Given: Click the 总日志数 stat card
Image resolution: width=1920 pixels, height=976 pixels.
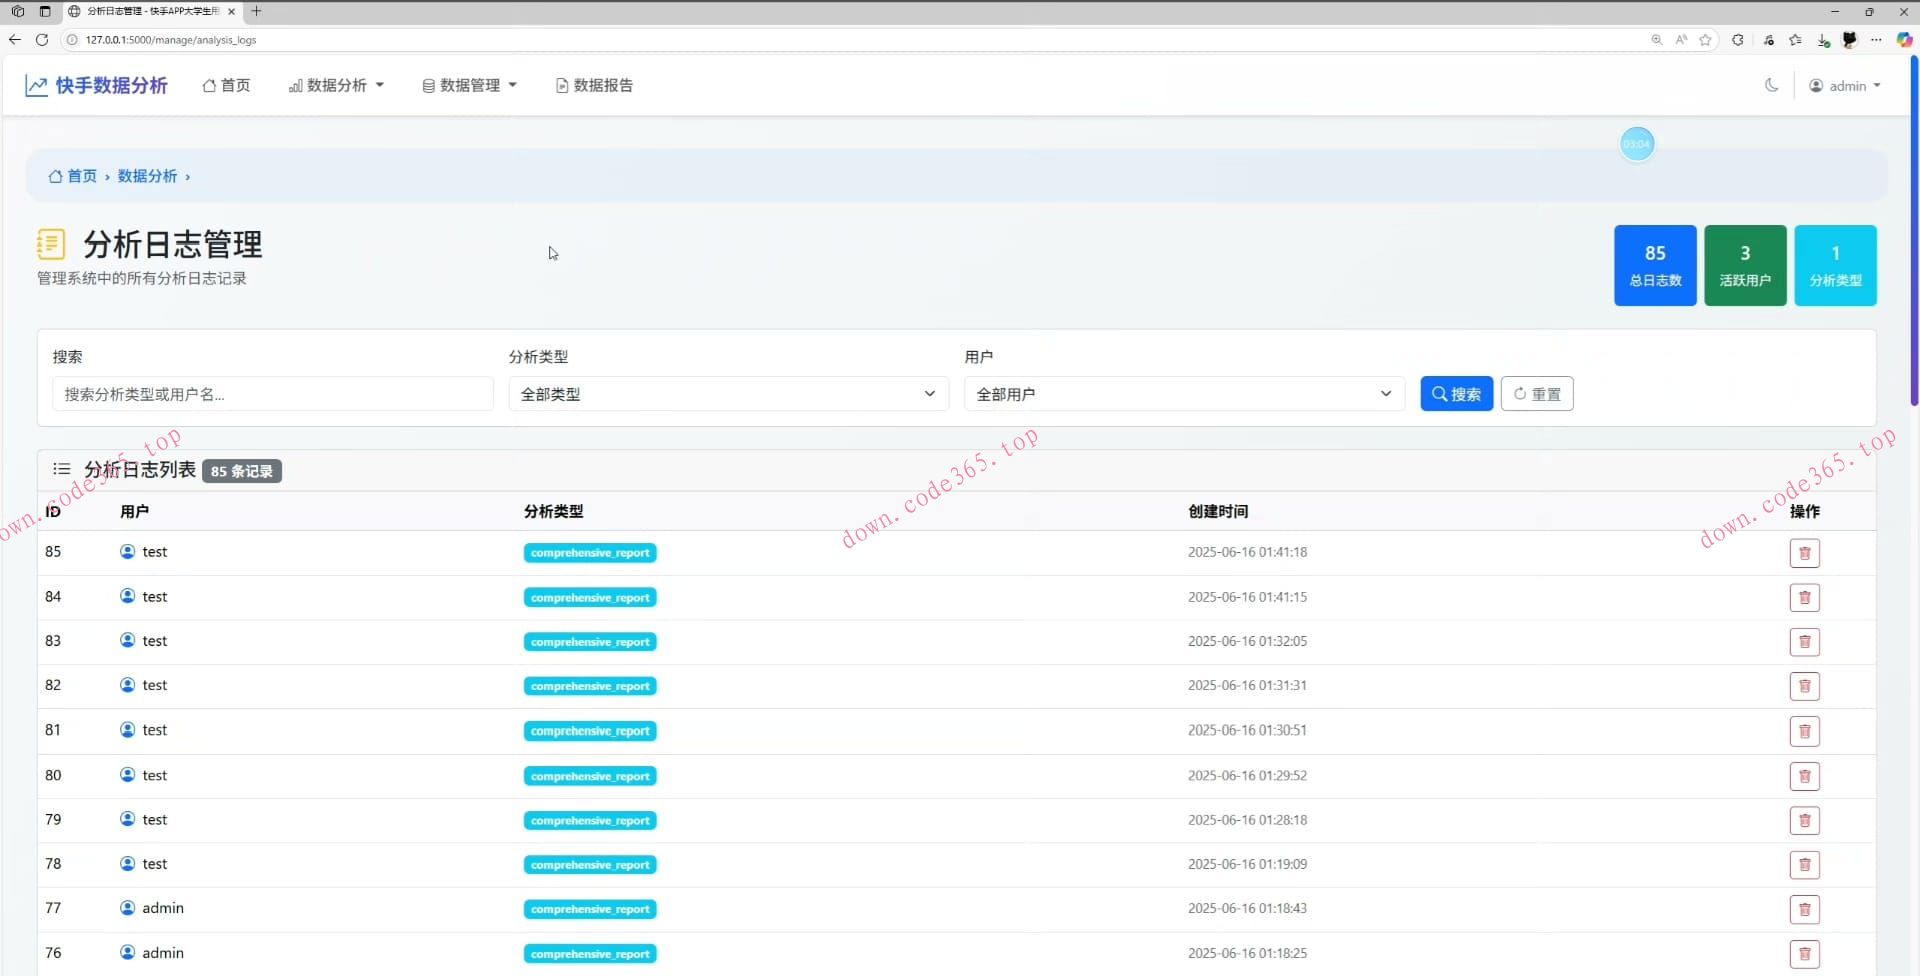Looking at the screenshot, I should [x=1654, y=265].
